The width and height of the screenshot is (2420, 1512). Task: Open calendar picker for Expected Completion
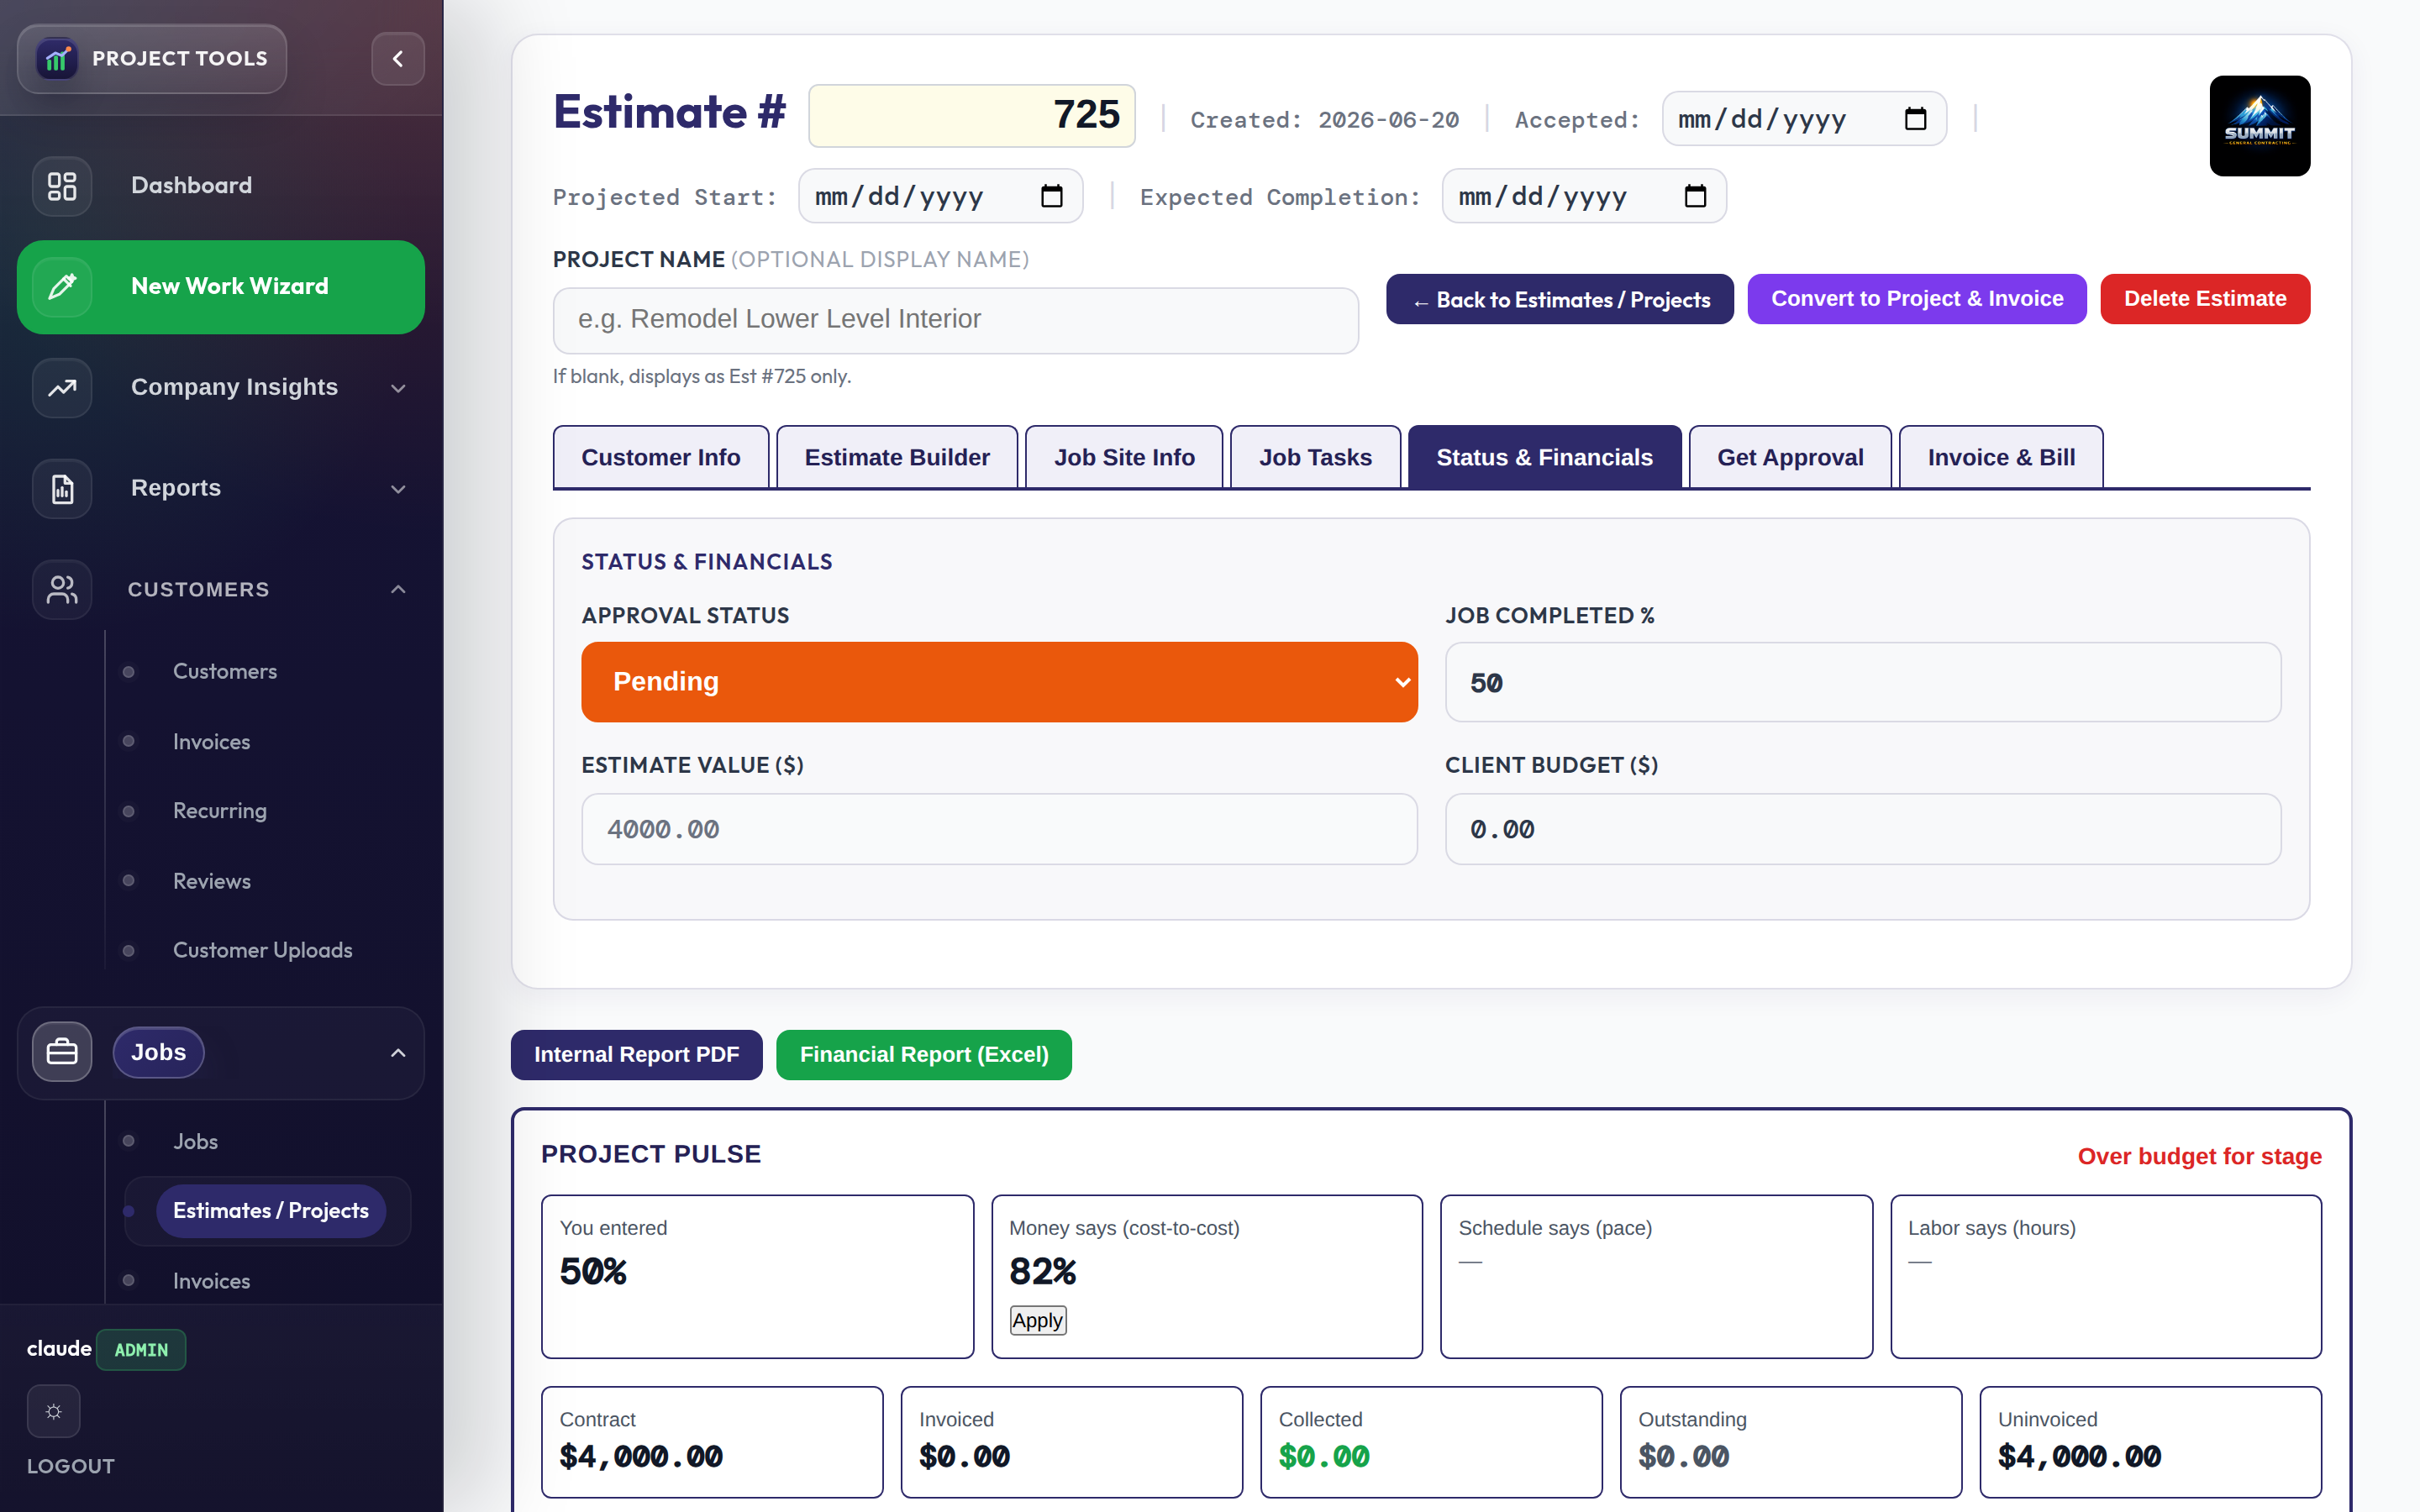(x=1695, y=196)
